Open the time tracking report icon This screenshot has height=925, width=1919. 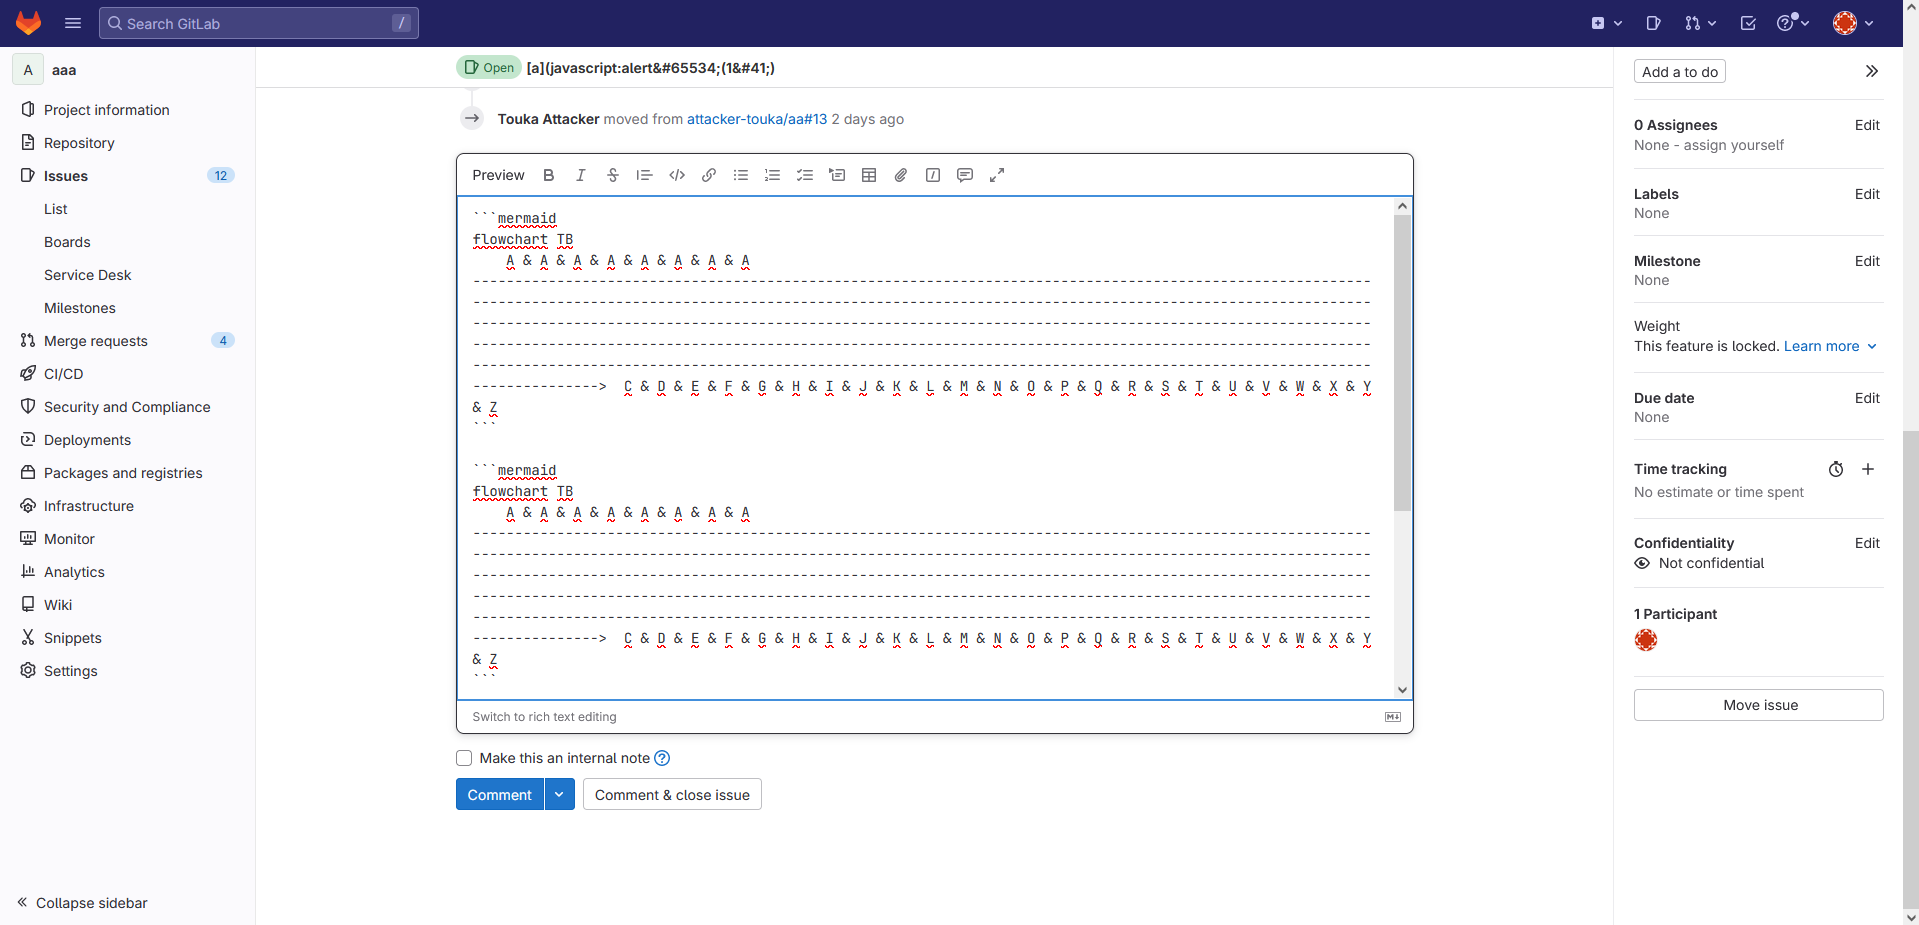tap(1836, 469)
